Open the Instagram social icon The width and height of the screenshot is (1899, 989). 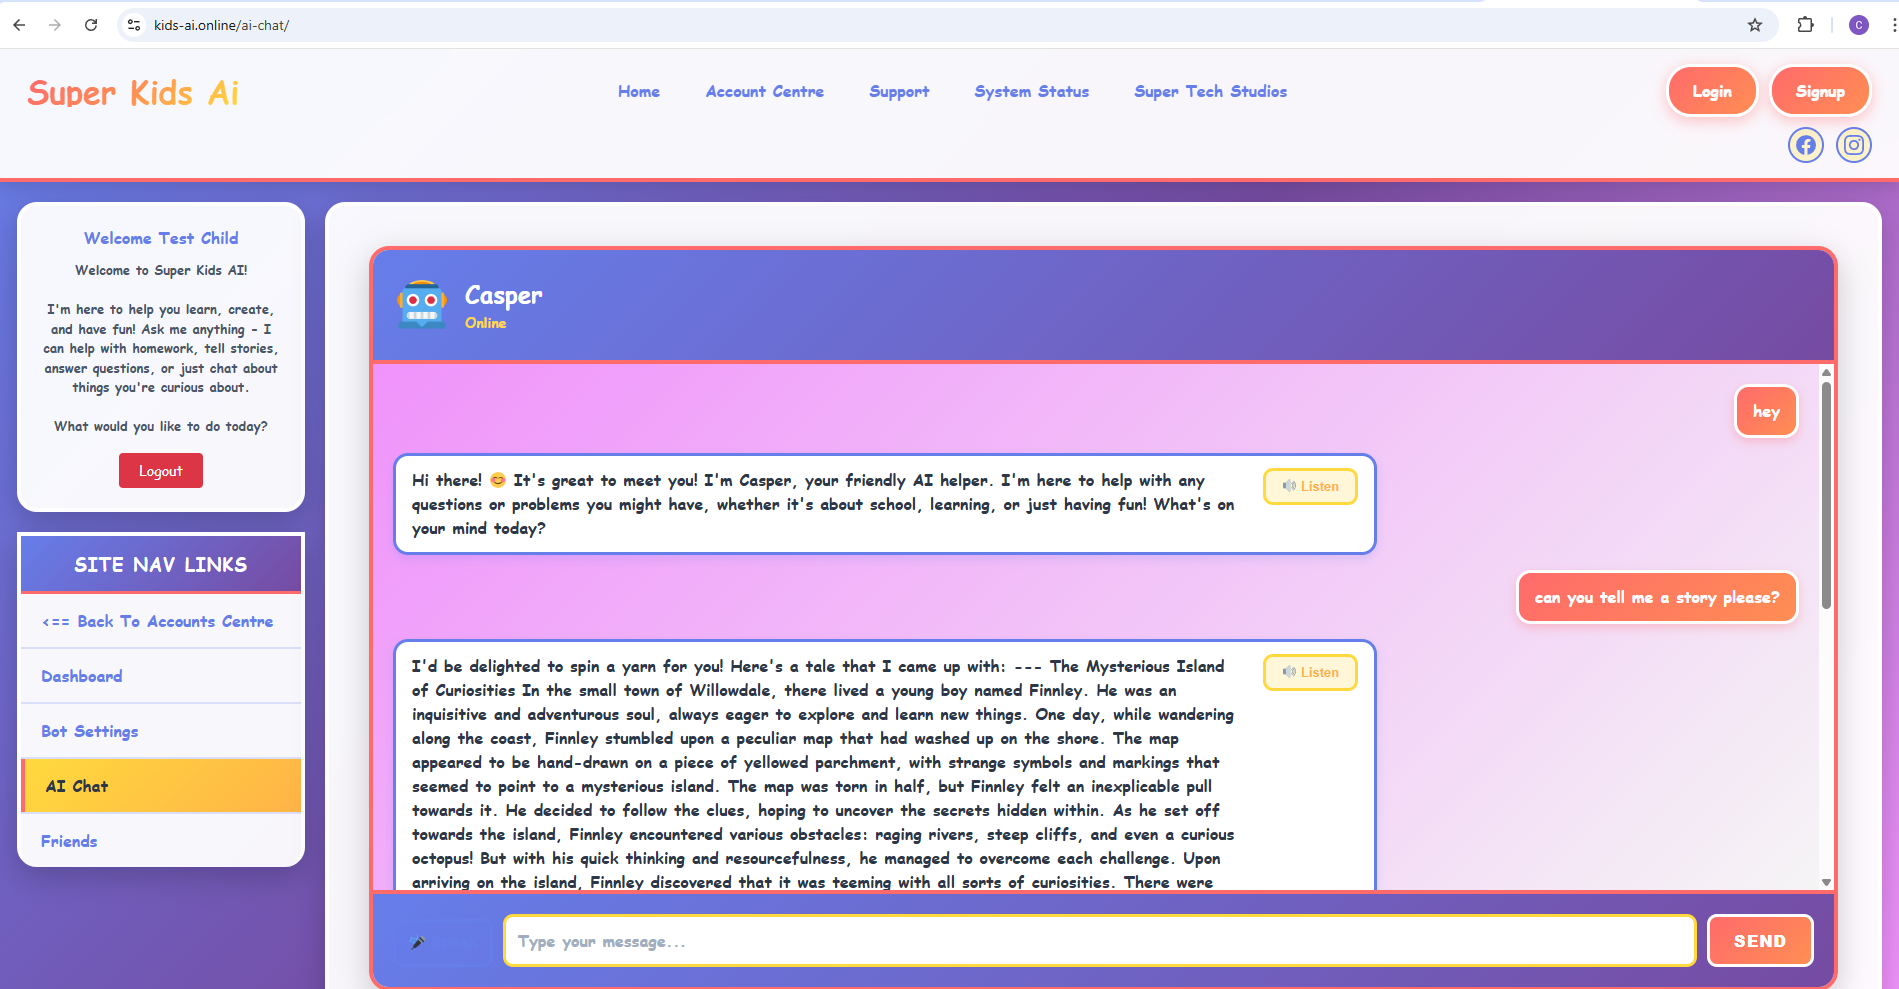(1854, 146)
